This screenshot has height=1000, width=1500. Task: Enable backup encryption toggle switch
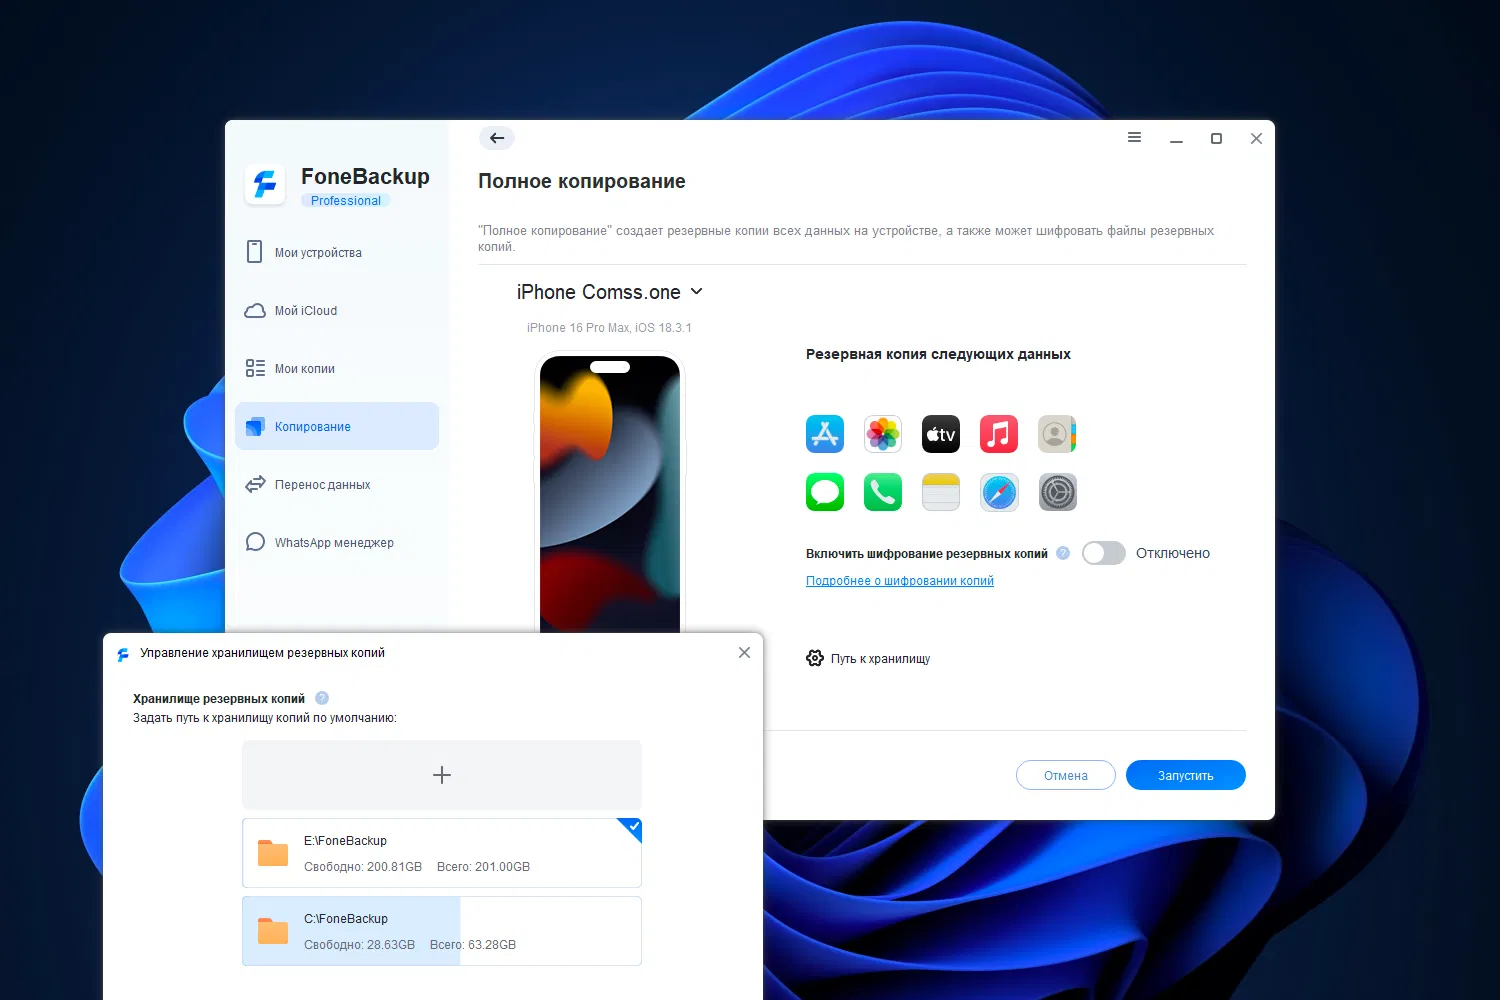[1104, 553]
